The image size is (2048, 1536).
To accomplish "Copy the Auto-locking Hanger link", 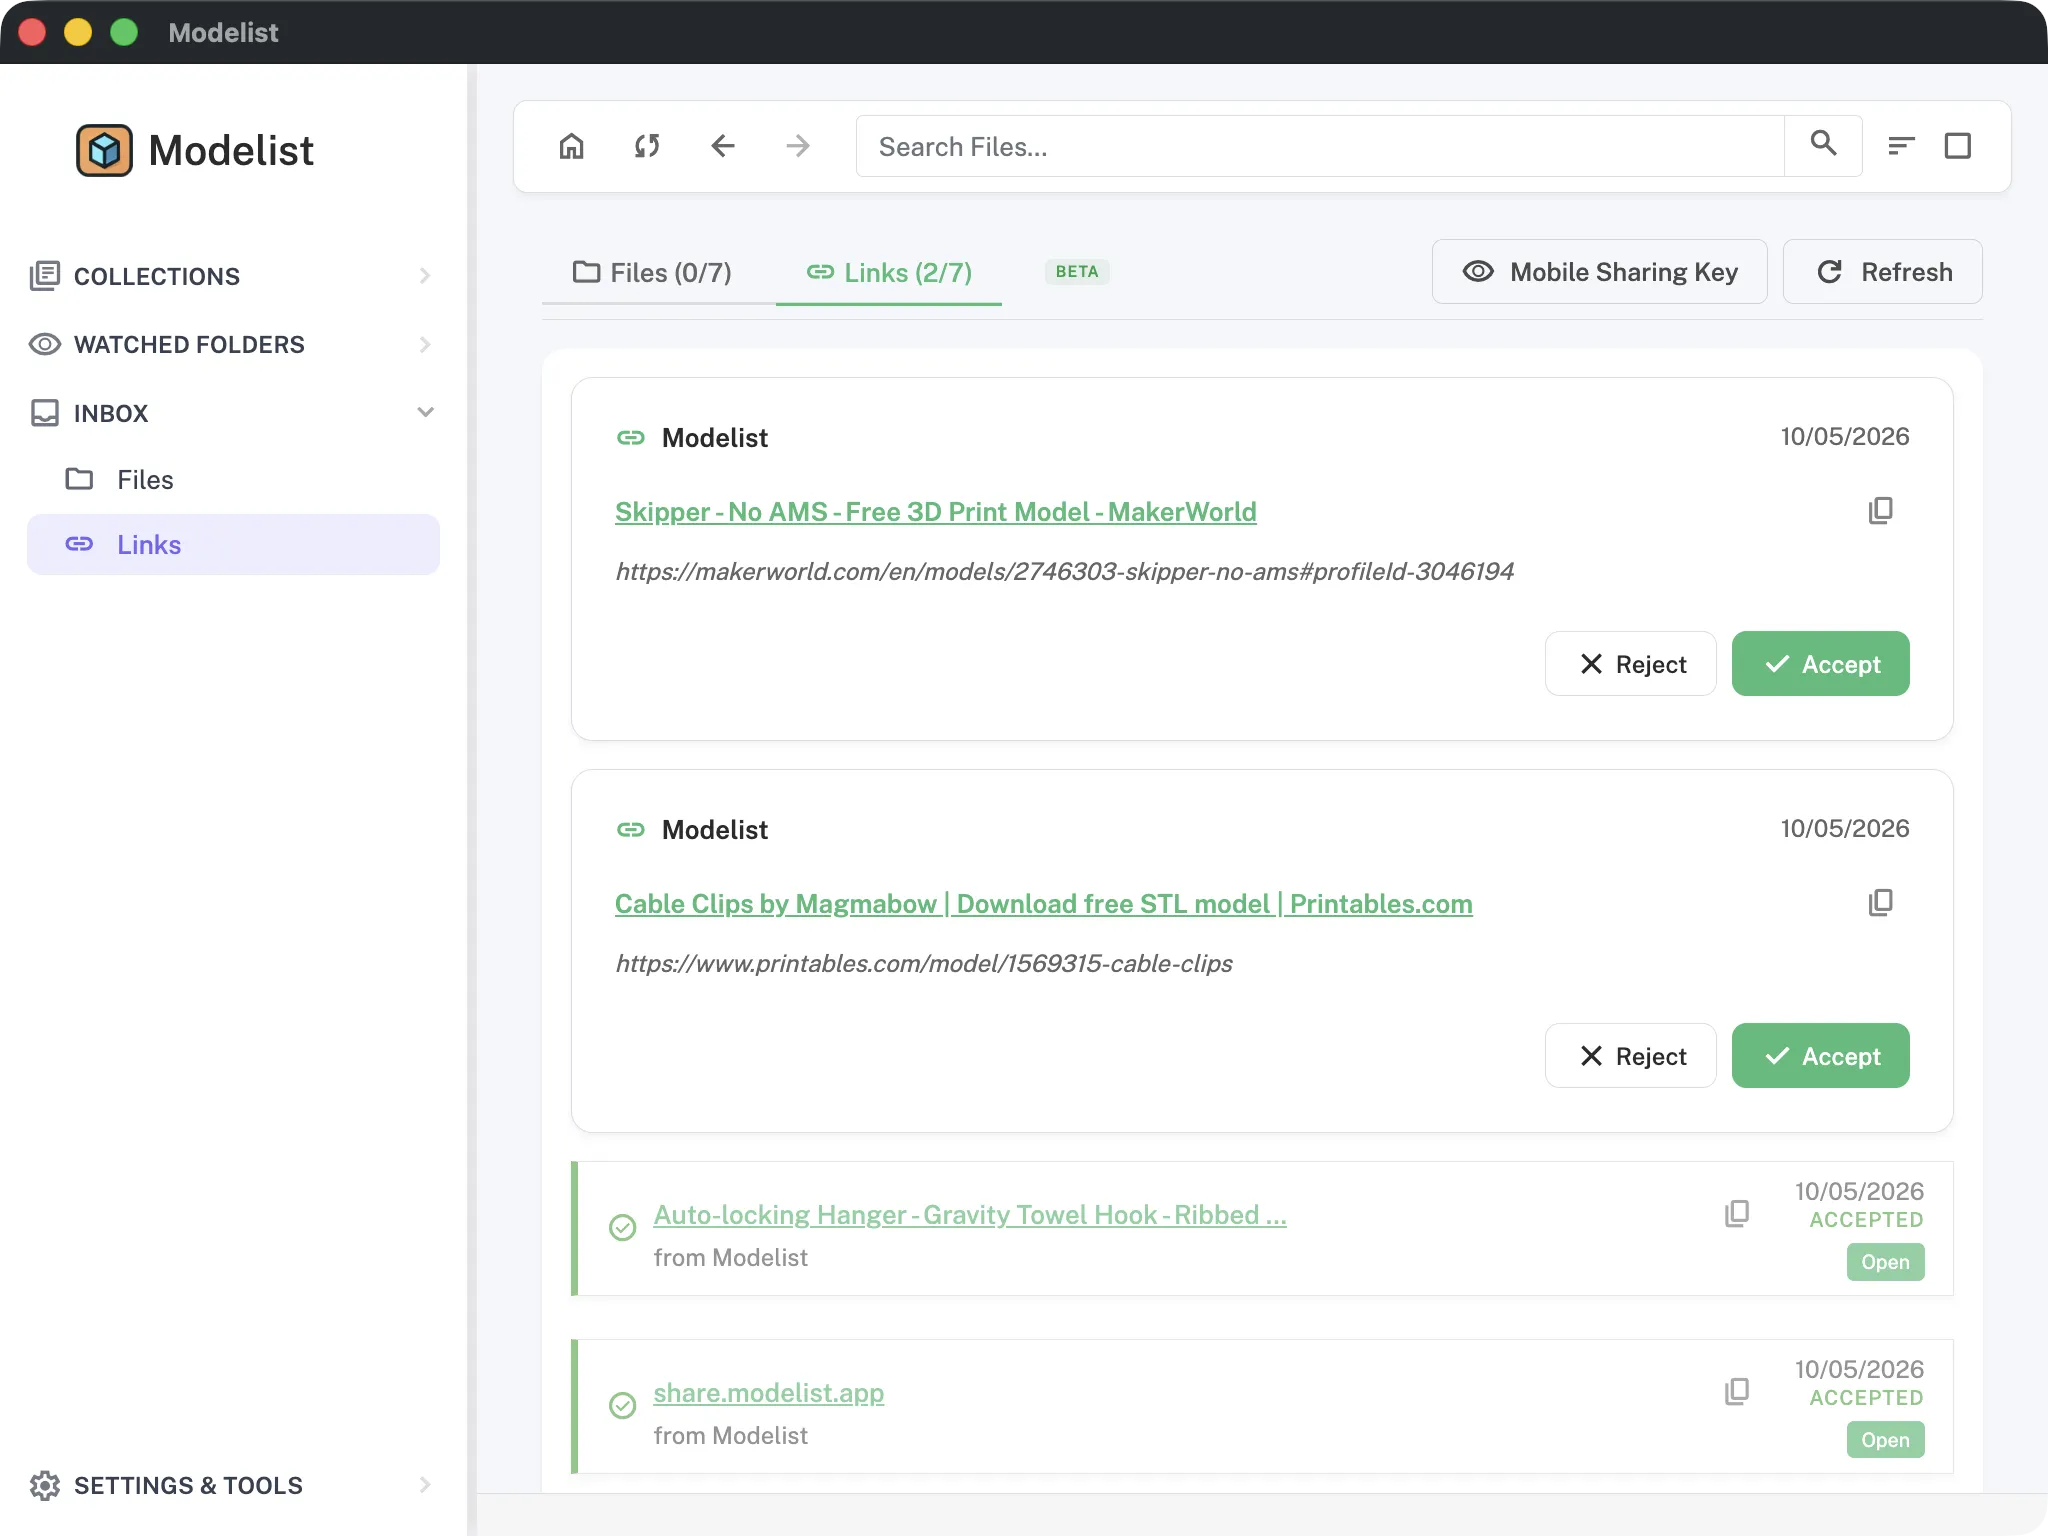I will pyautogui.click(x=1737, y=1214).
